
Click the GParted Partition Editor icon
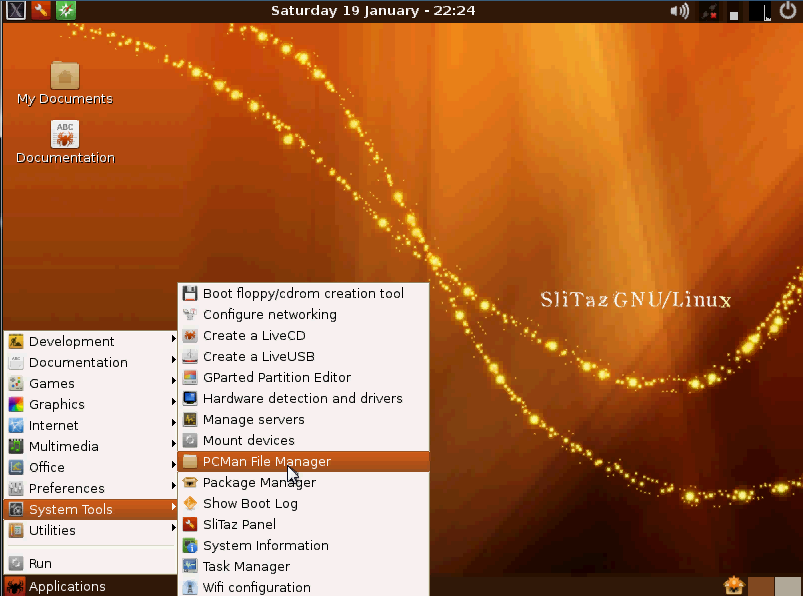(190, 377)
